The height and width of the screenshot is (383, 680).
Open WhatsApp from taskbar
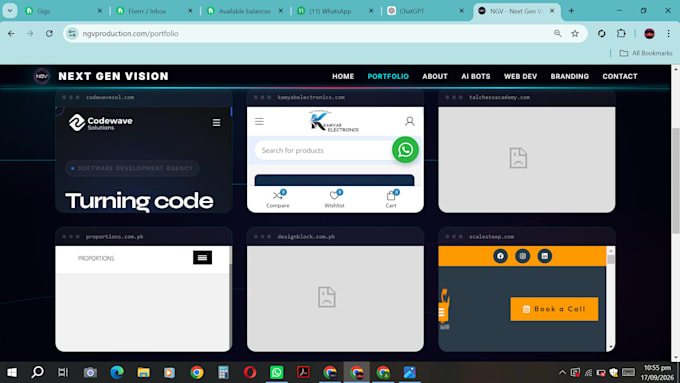pyautogui.click(x=276, y=372)
